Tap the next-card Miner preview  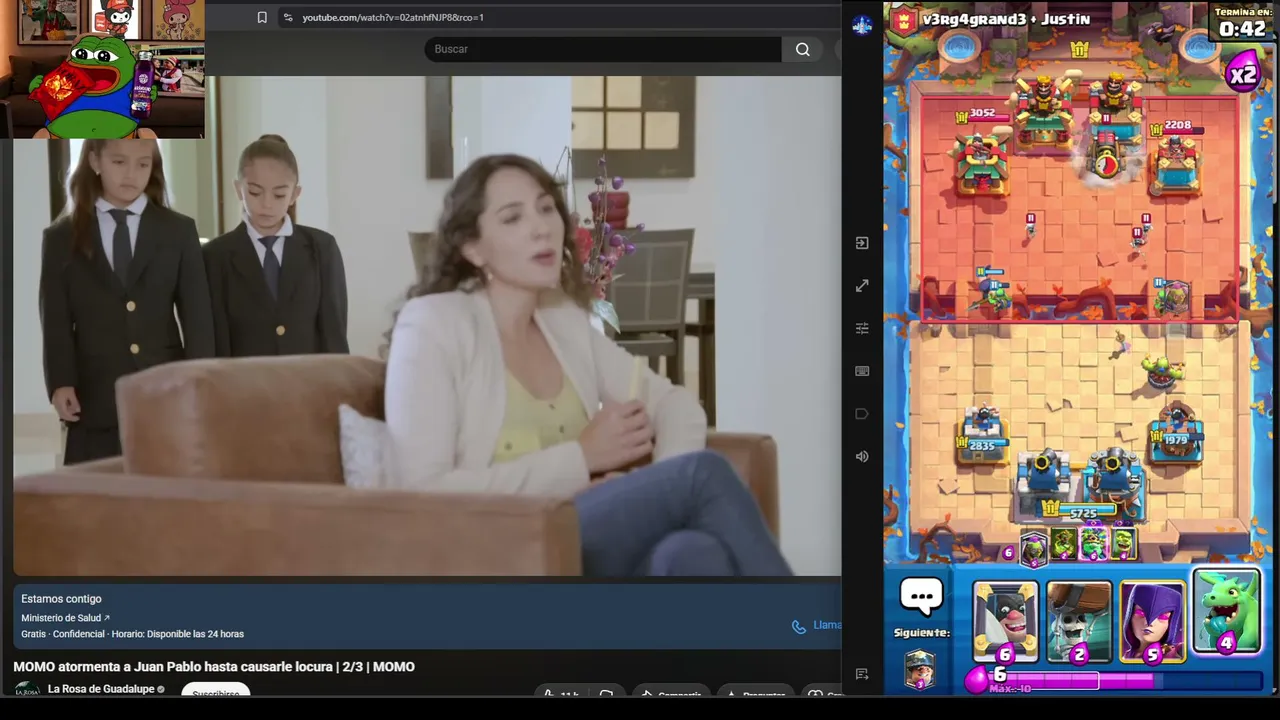[x=920, y=668]
